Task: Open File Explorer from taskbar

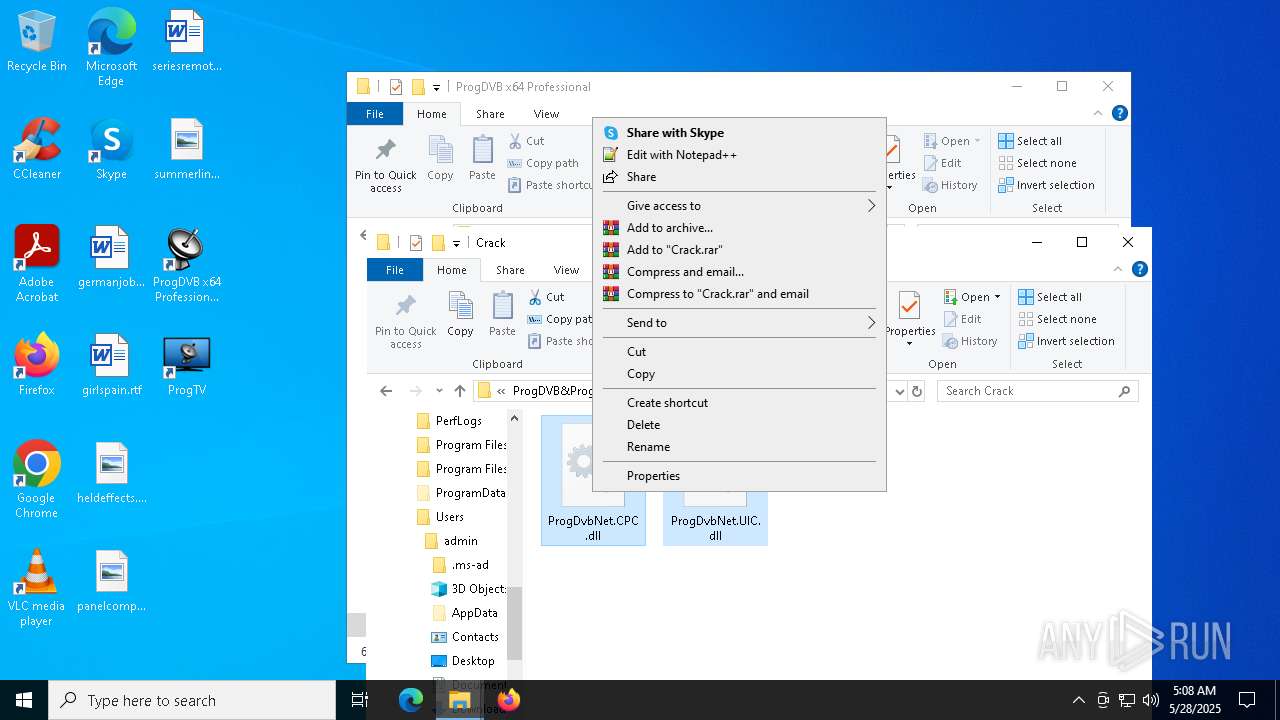Action: tap(460, 700)
